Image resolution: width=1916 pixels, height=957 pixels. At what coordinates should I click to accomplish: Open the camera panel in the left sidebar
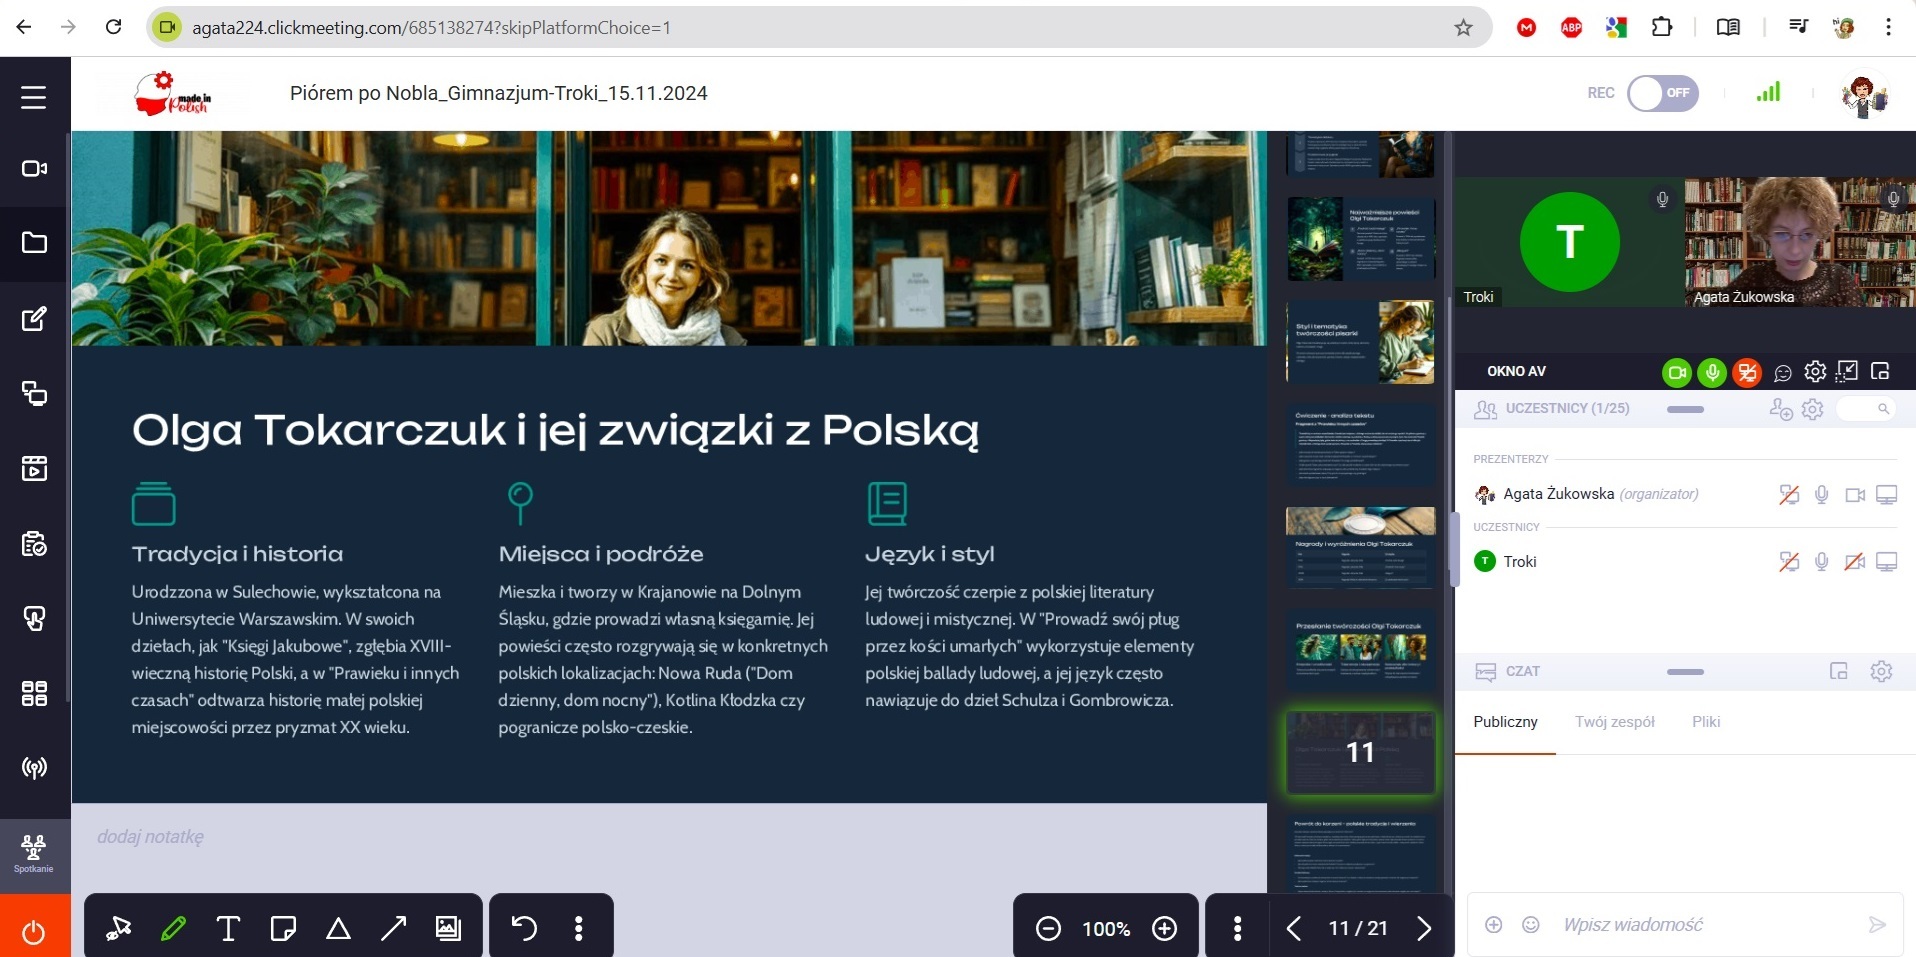pyautogui.click(x=34, y=168)
